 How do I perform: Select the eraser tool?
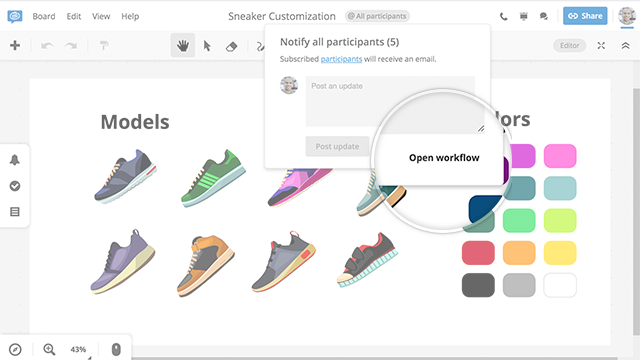coord(231,46)
